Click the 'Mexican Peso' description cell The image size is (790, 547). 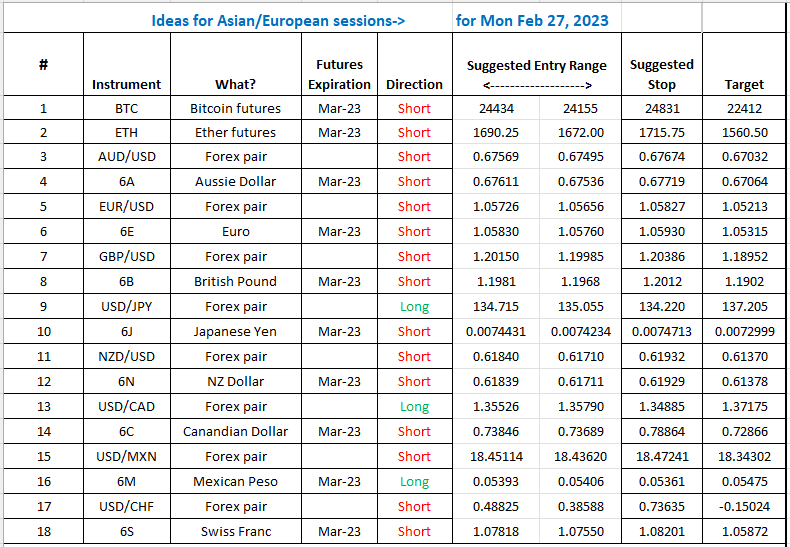235,482
